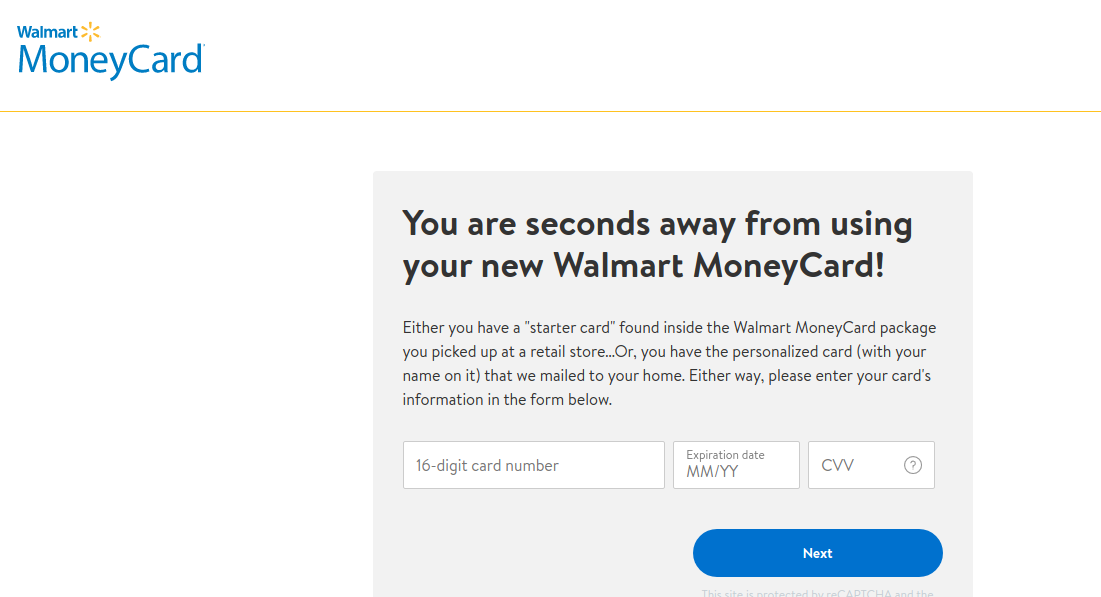
Task: Focus the CVV entry field
Action: [860, 464]
